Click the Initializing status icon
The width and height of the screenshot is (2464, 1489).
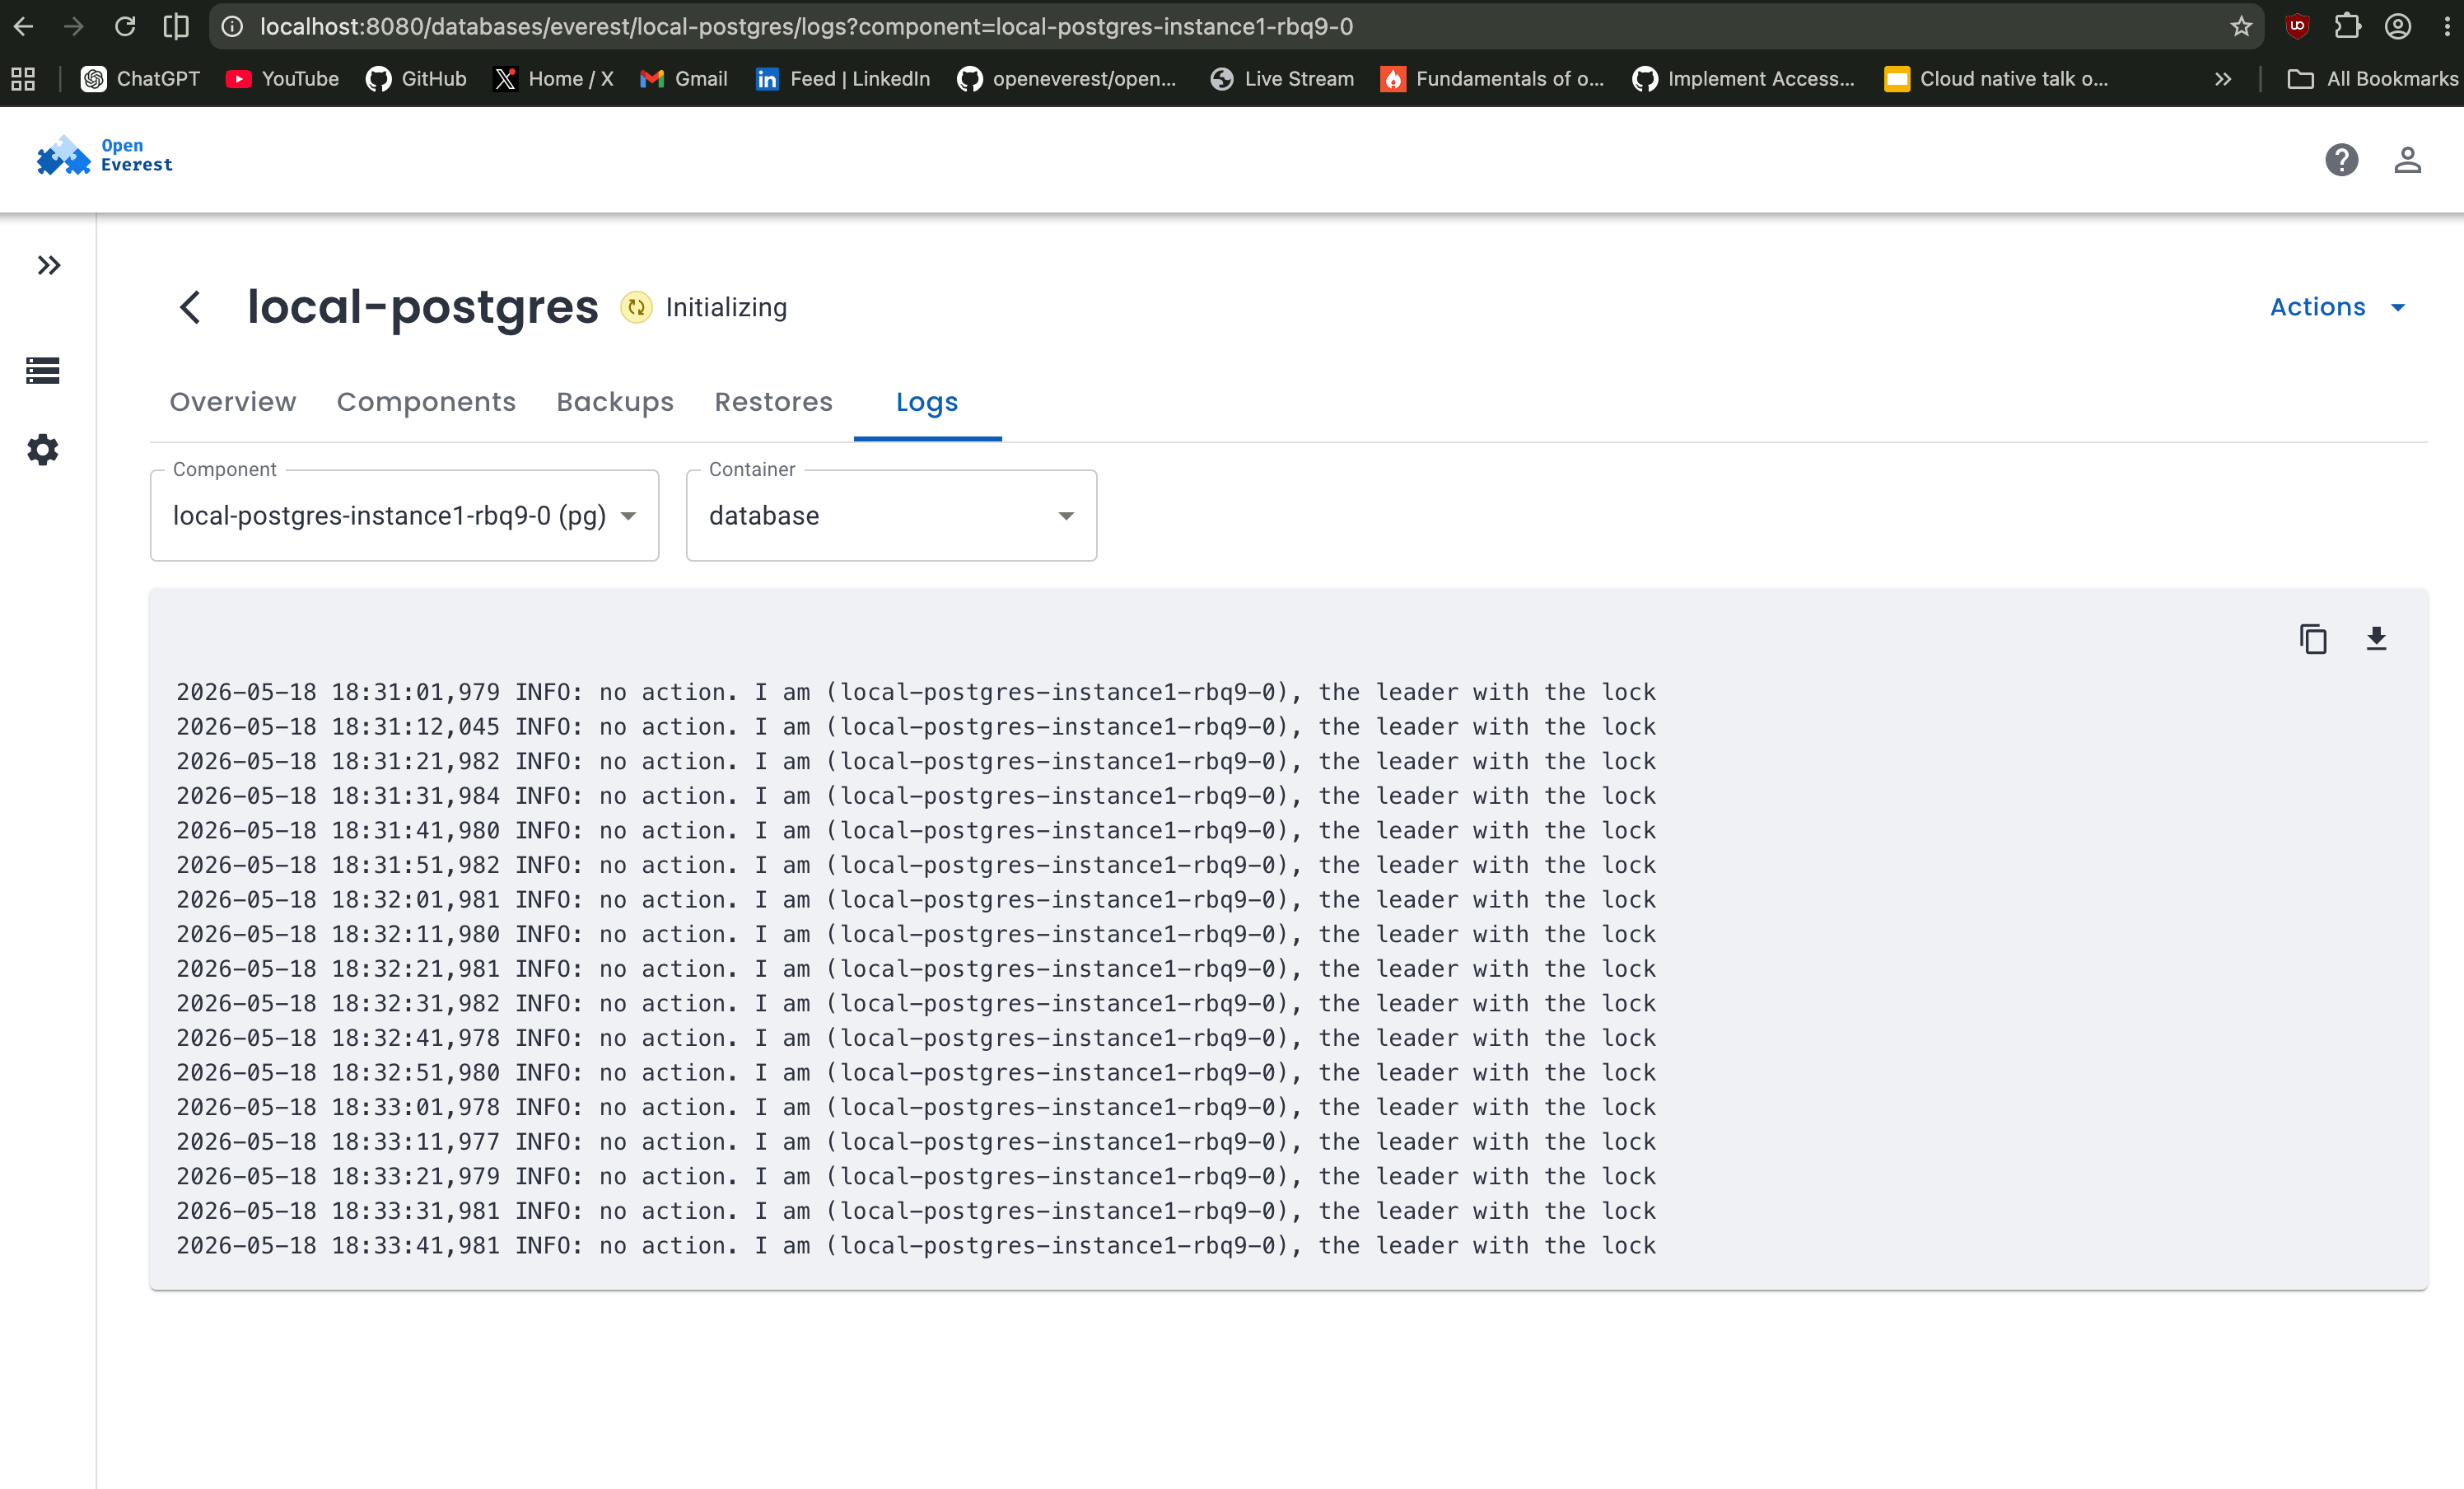(x=636, y=307)
